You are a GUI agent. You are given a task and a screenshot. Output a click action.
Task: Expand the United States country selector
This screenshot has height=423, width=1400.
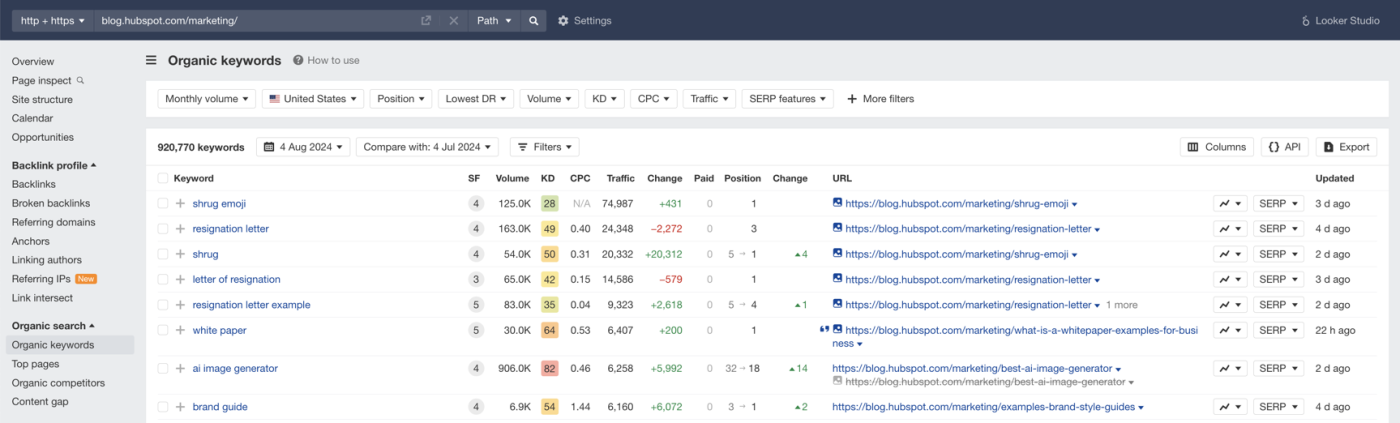click(313, 99)
